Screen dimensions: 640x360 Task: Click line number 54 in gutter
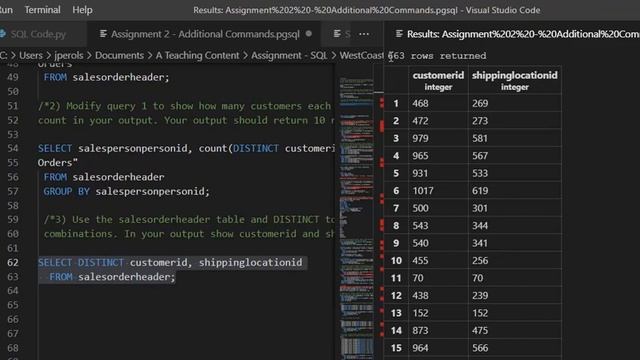pos(13,149)
